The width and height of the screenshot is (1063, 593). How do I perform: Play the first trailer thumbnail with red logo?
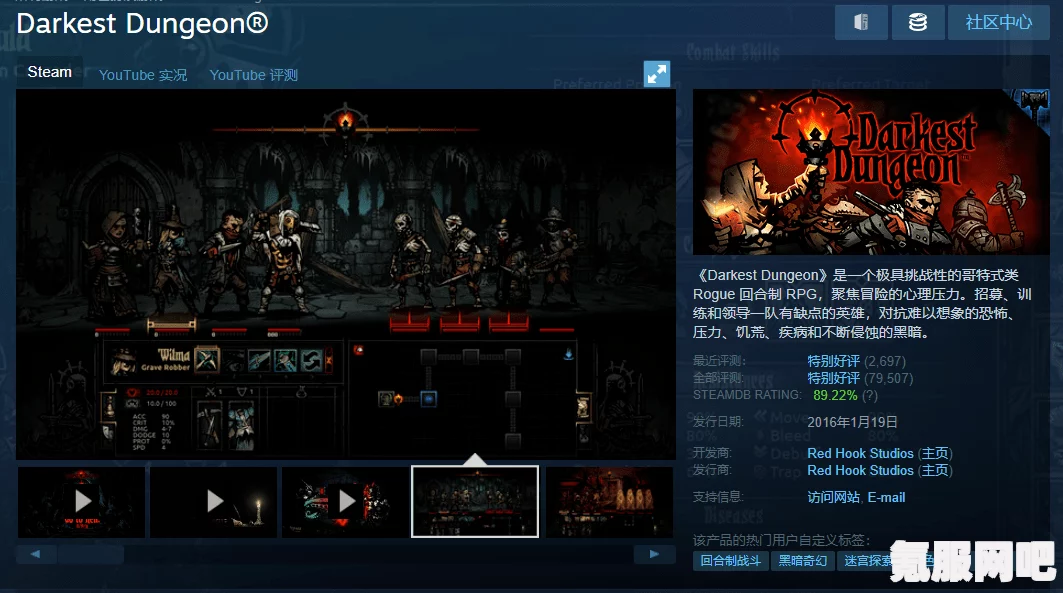(x=81, y=502)
